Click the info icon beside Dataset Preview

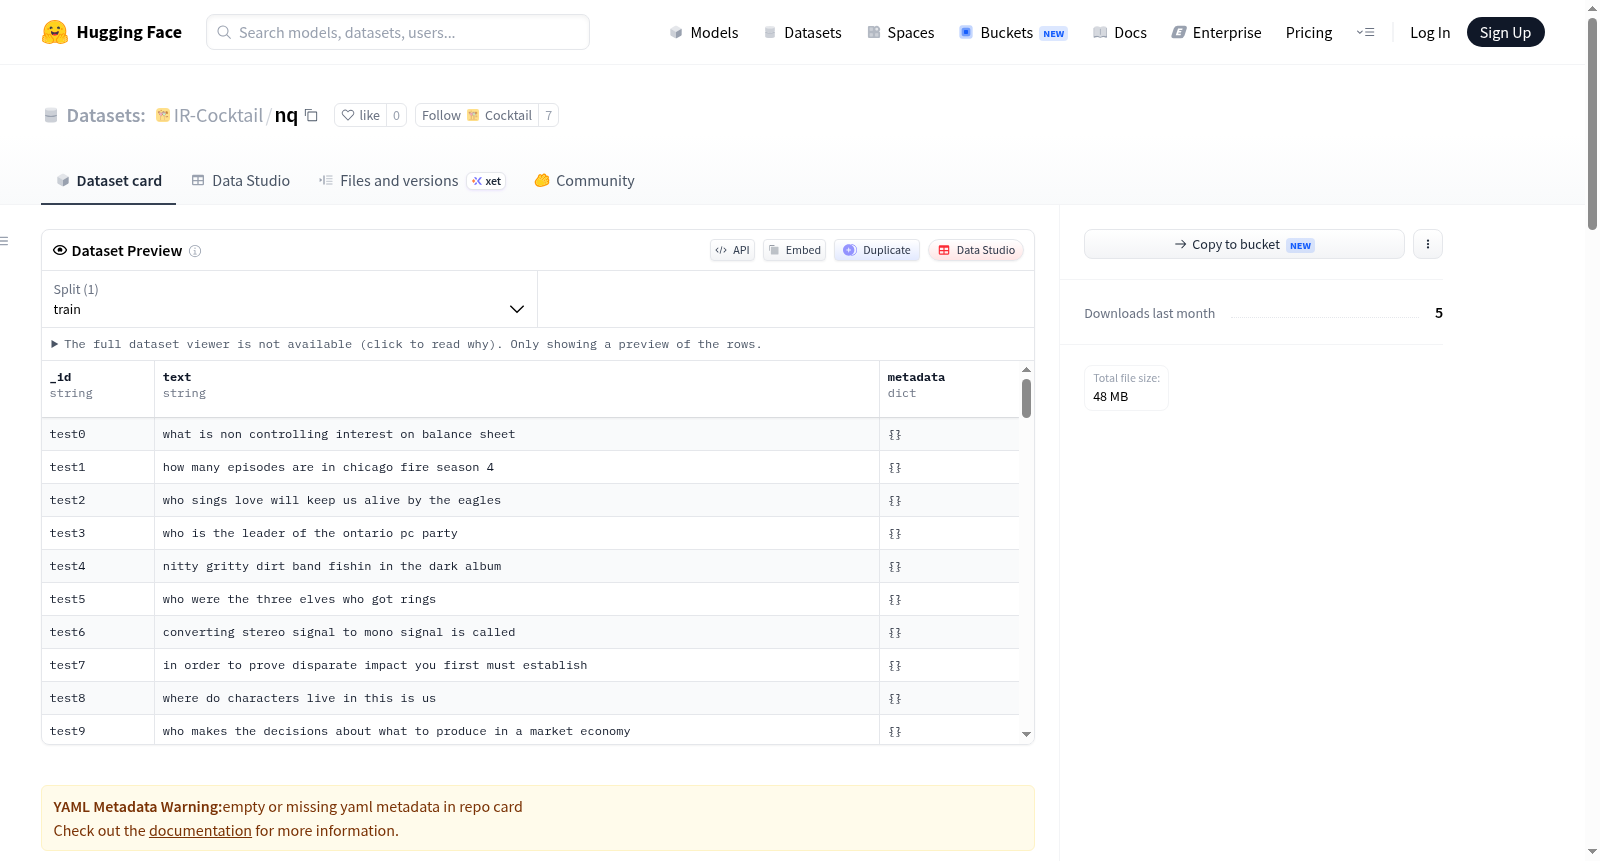pos(195,251)
